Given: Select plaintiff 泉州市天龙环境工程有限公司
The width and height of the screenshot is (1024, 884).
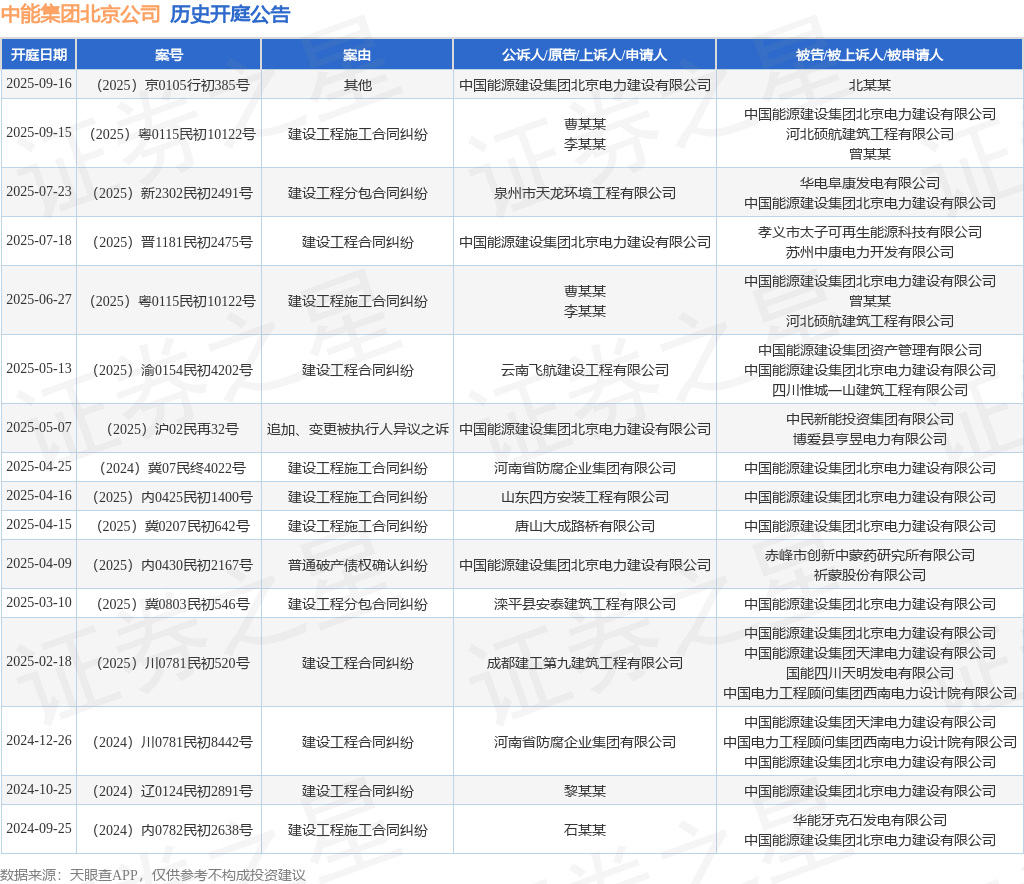Looking at the screenshot, I should (585, 193).
